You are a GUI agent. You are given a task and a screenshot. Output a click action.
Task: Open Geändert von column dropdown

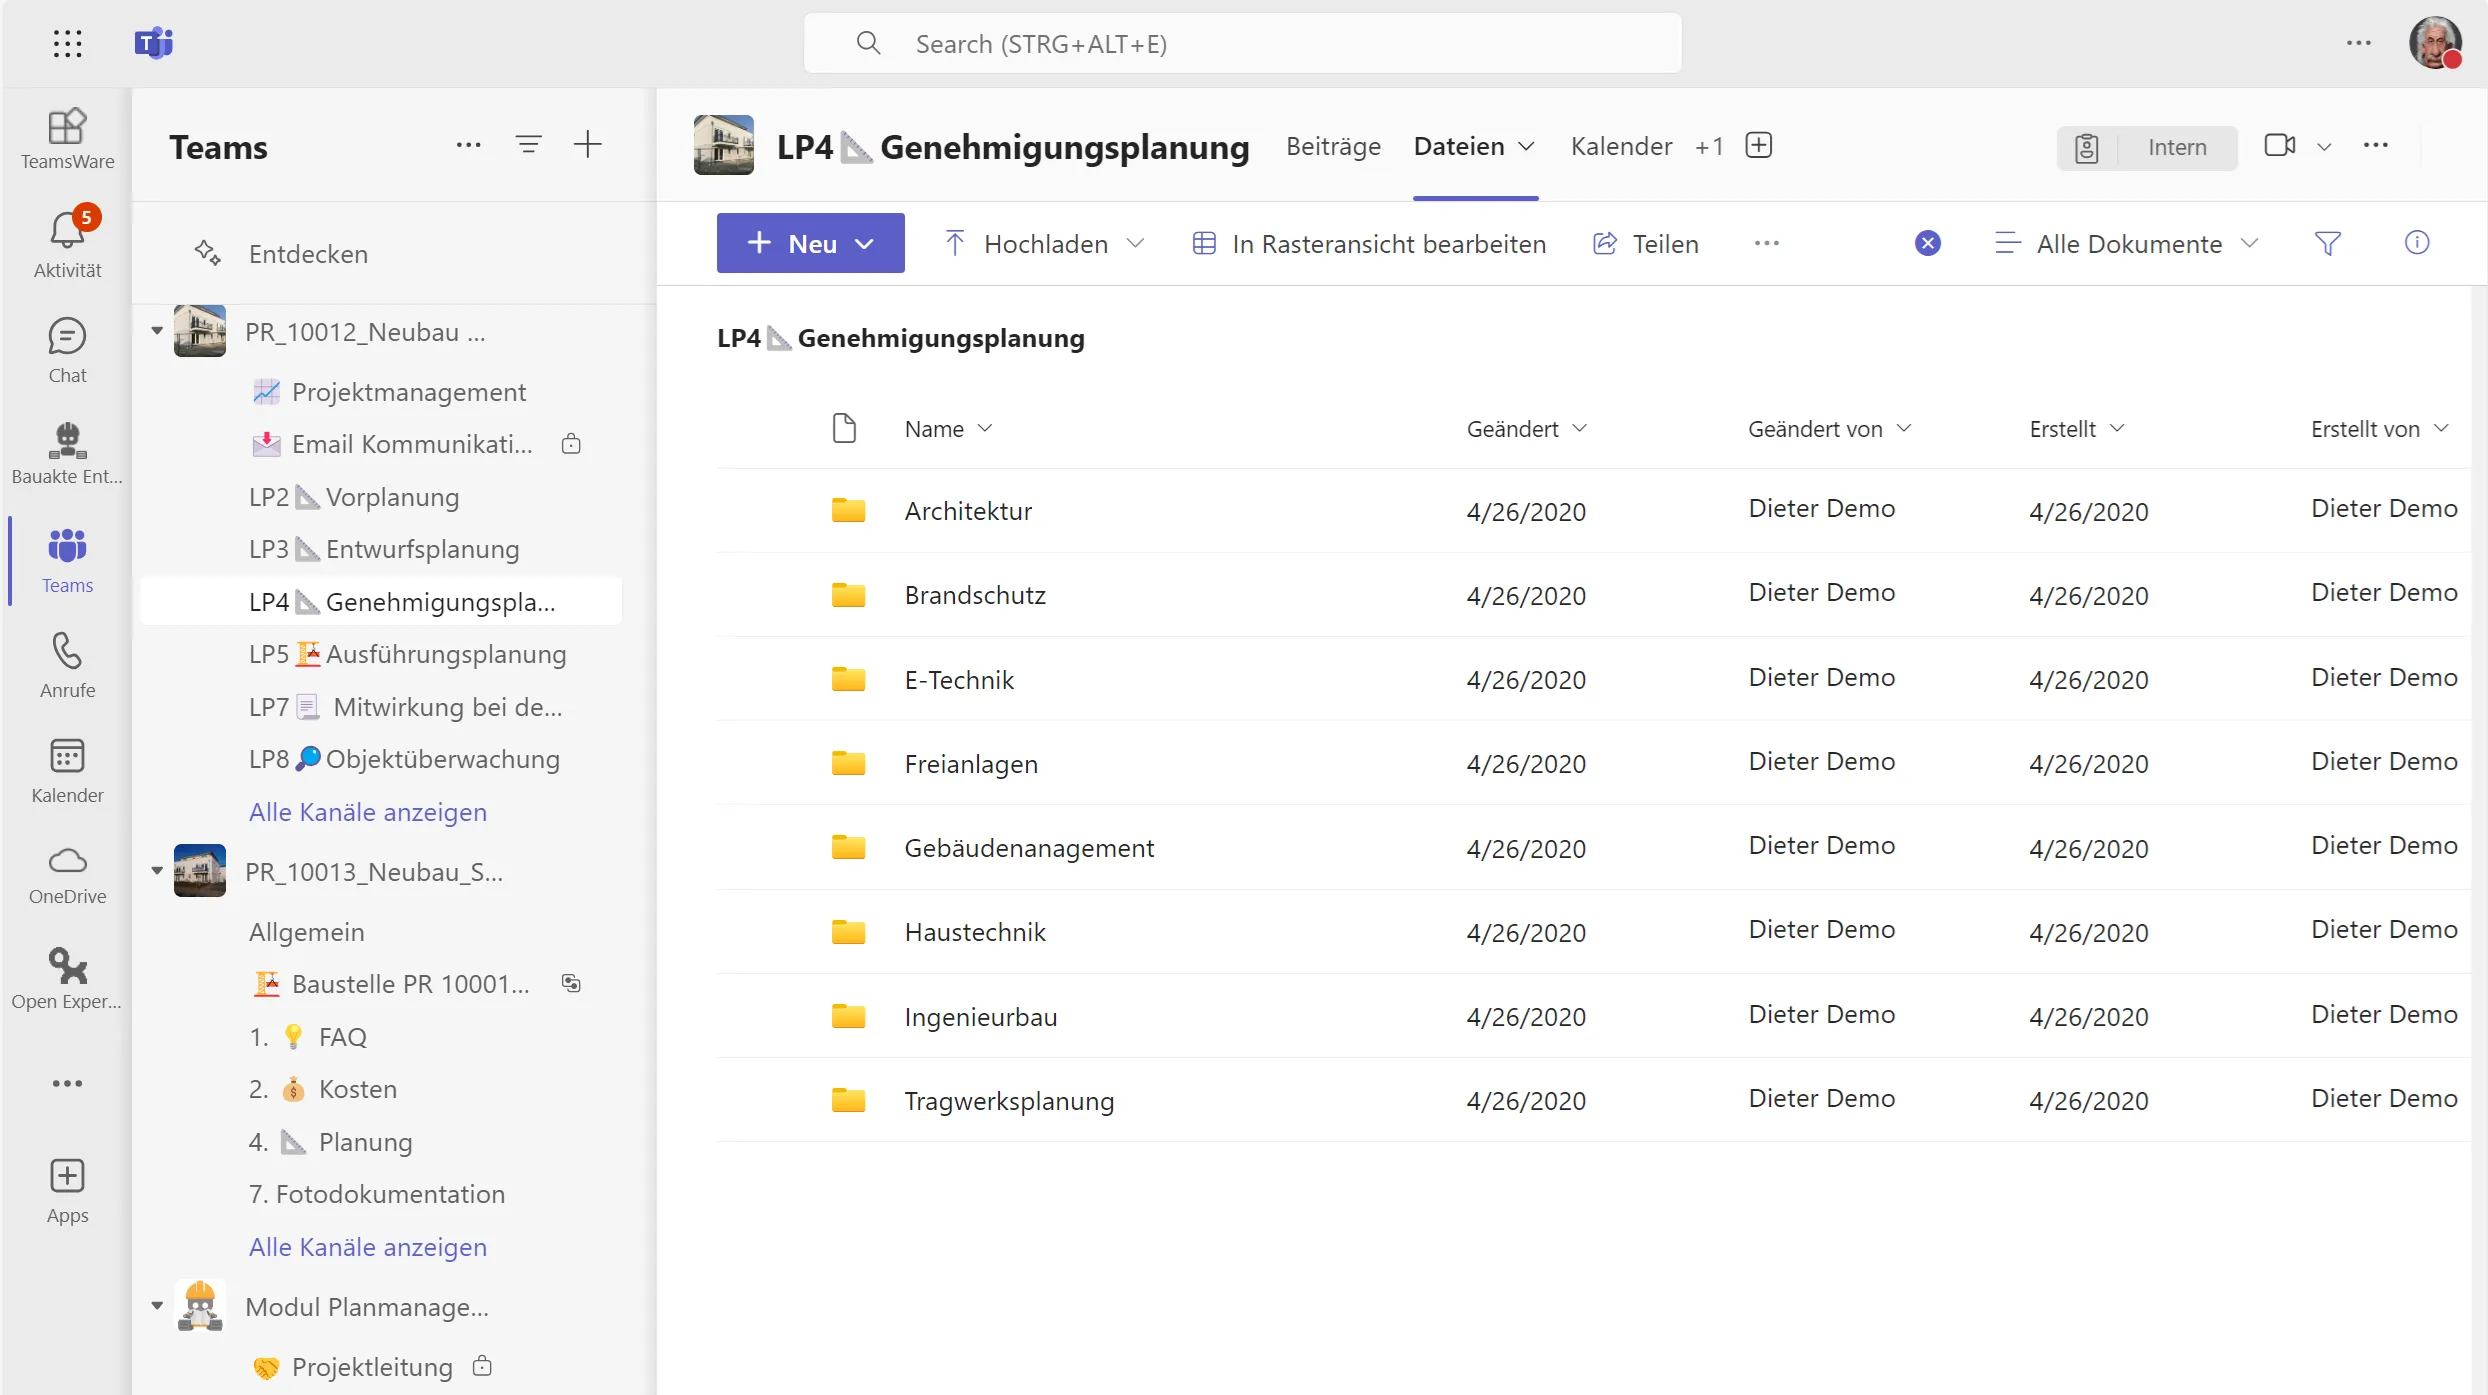click(1830, 429)
